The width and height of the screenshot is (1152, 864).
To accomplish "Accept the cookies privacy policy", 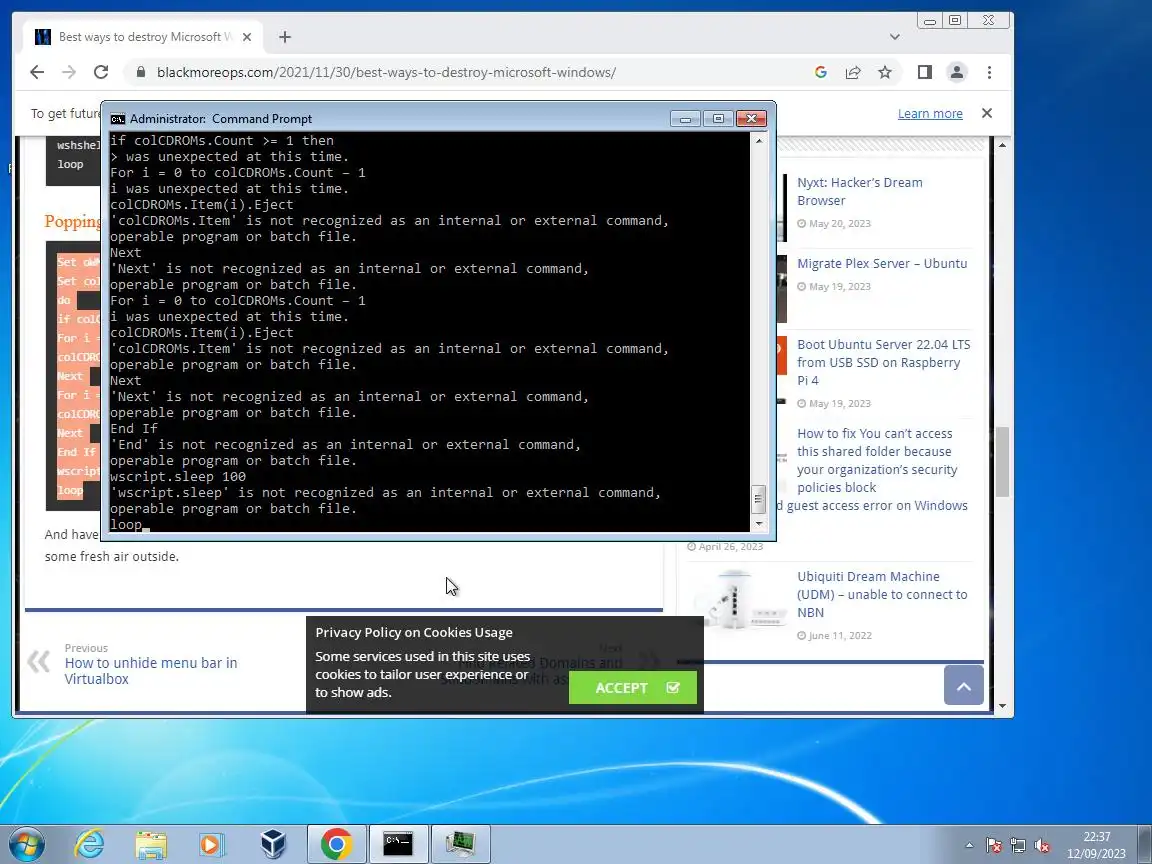I will tap(633, 688).
